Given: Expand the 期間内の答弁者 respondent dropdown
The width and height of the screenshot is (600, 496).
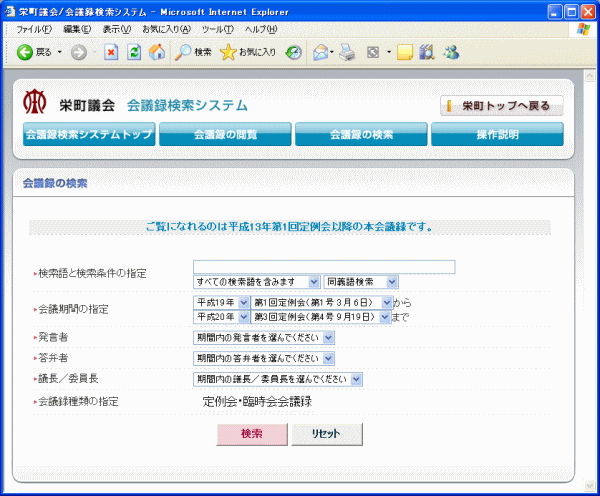Looking at the screenshot, I should click(x=264, y=359).
